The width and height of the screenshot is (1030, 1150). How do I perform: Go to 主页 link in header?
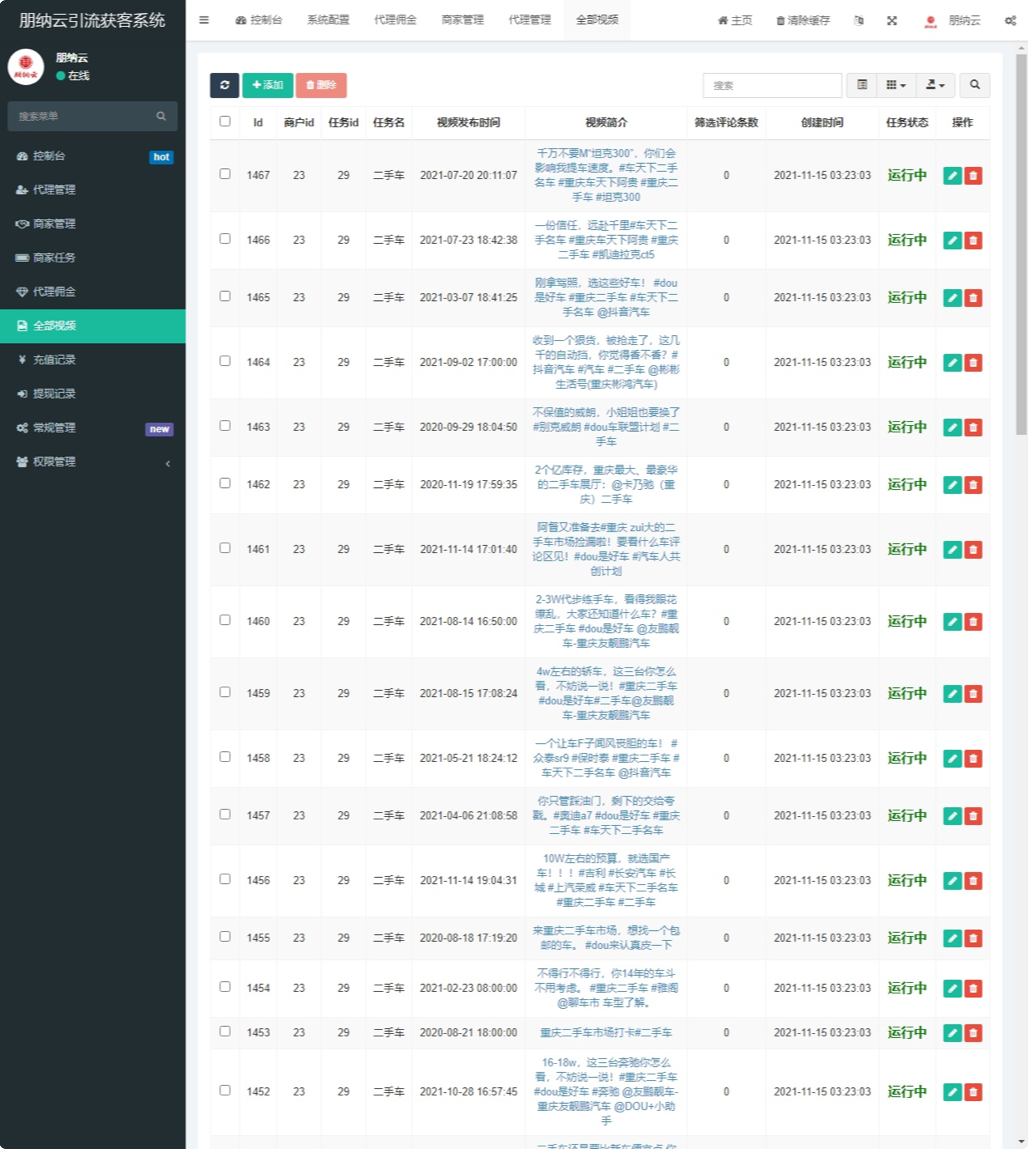coord(734,21)
